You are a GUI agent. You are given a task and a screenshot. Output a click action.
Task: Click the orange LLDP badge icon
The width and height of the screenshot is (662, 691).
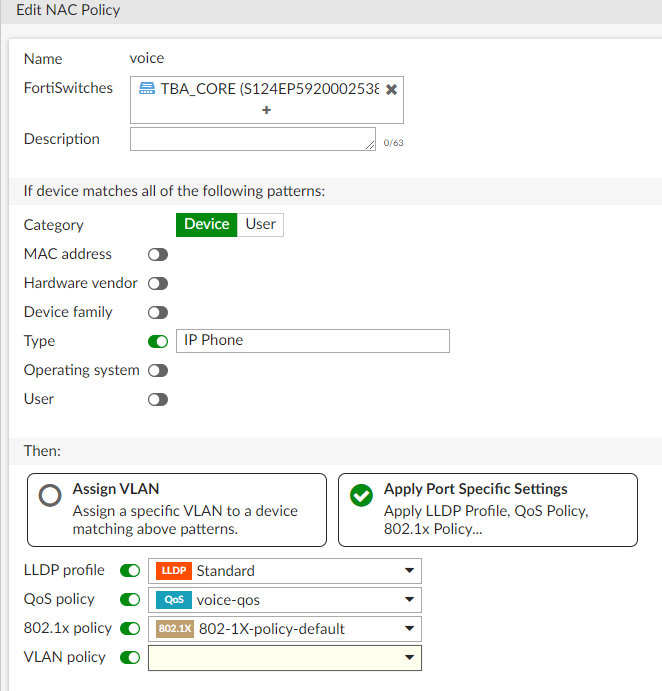click(x=172, y=571)
